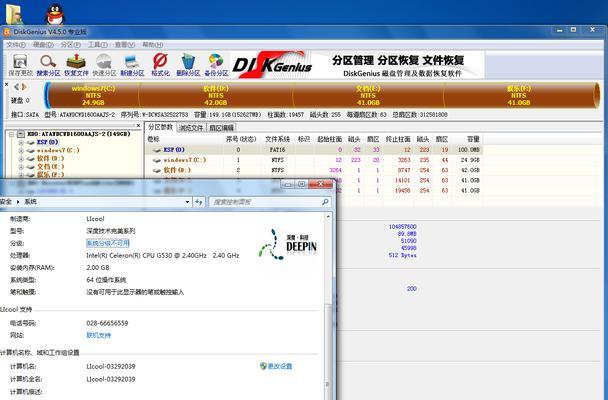Viewport: 608px width, 400px height.
Task: Go to the next disk arrow
Action: [x=24, y=87]
